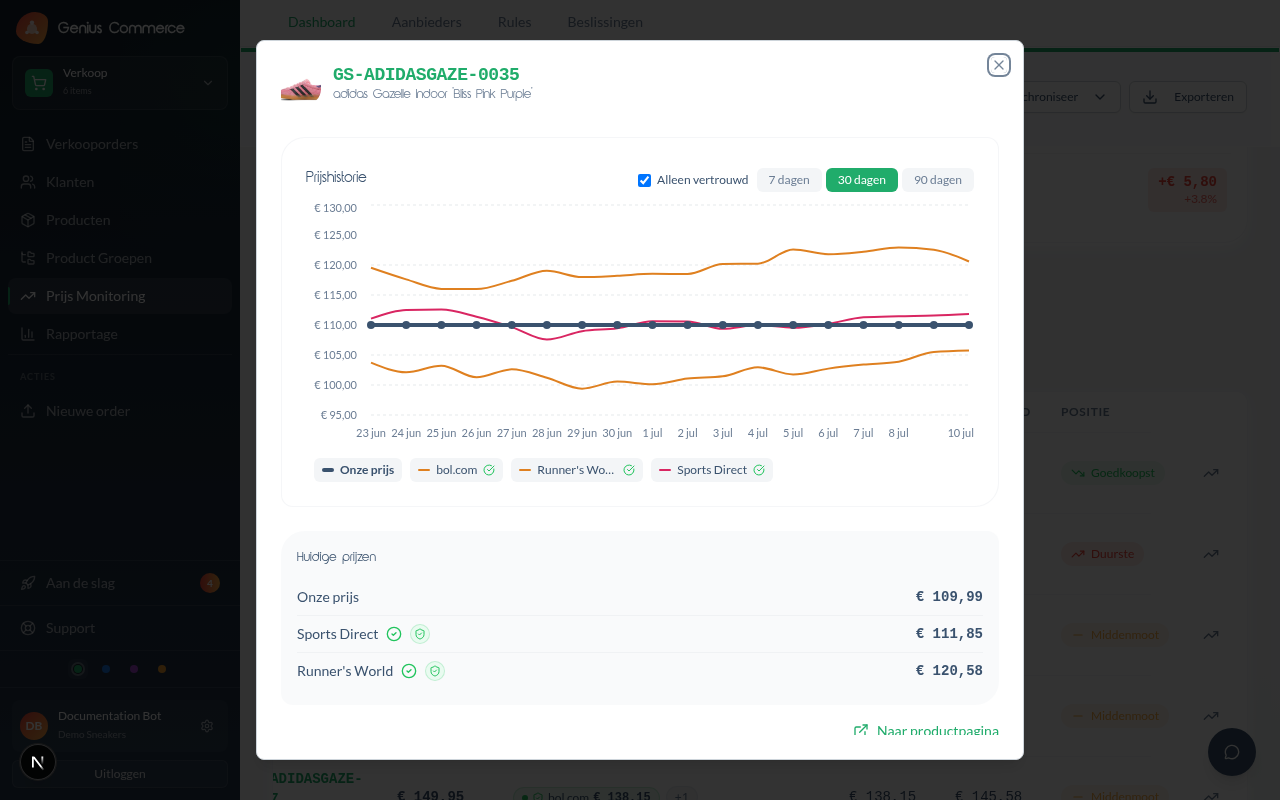1280x800 pixels.
Task: Switch to the Aanbieders tab
Action: (x=427, y=22)
